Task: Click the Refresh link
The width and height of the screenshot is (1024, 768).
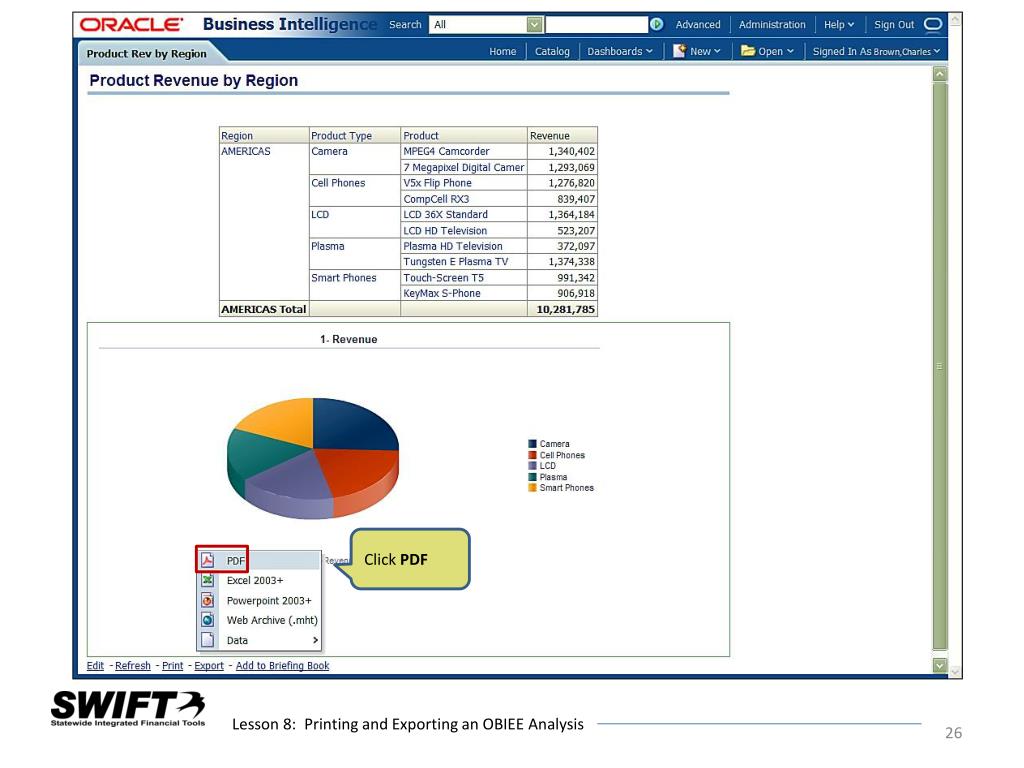Action: click(x=133, y=665)
